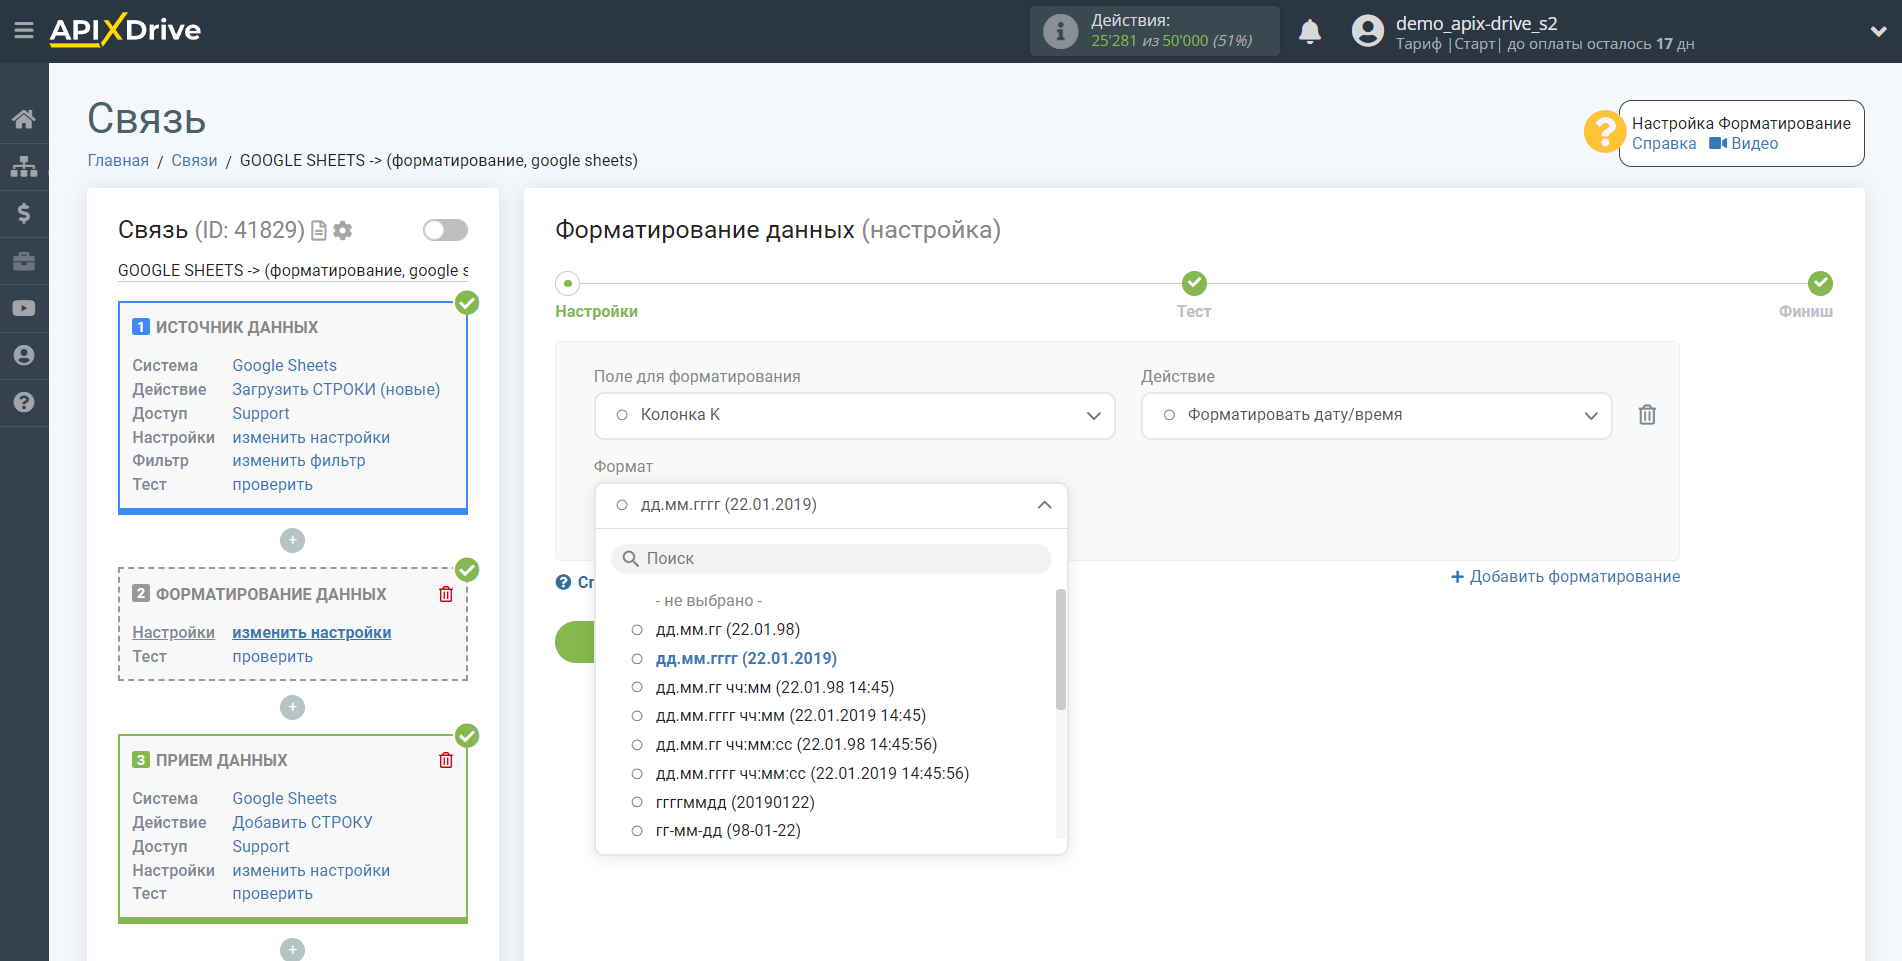
Task: Open the hamburger menu icon
Action: pos(24,31)
